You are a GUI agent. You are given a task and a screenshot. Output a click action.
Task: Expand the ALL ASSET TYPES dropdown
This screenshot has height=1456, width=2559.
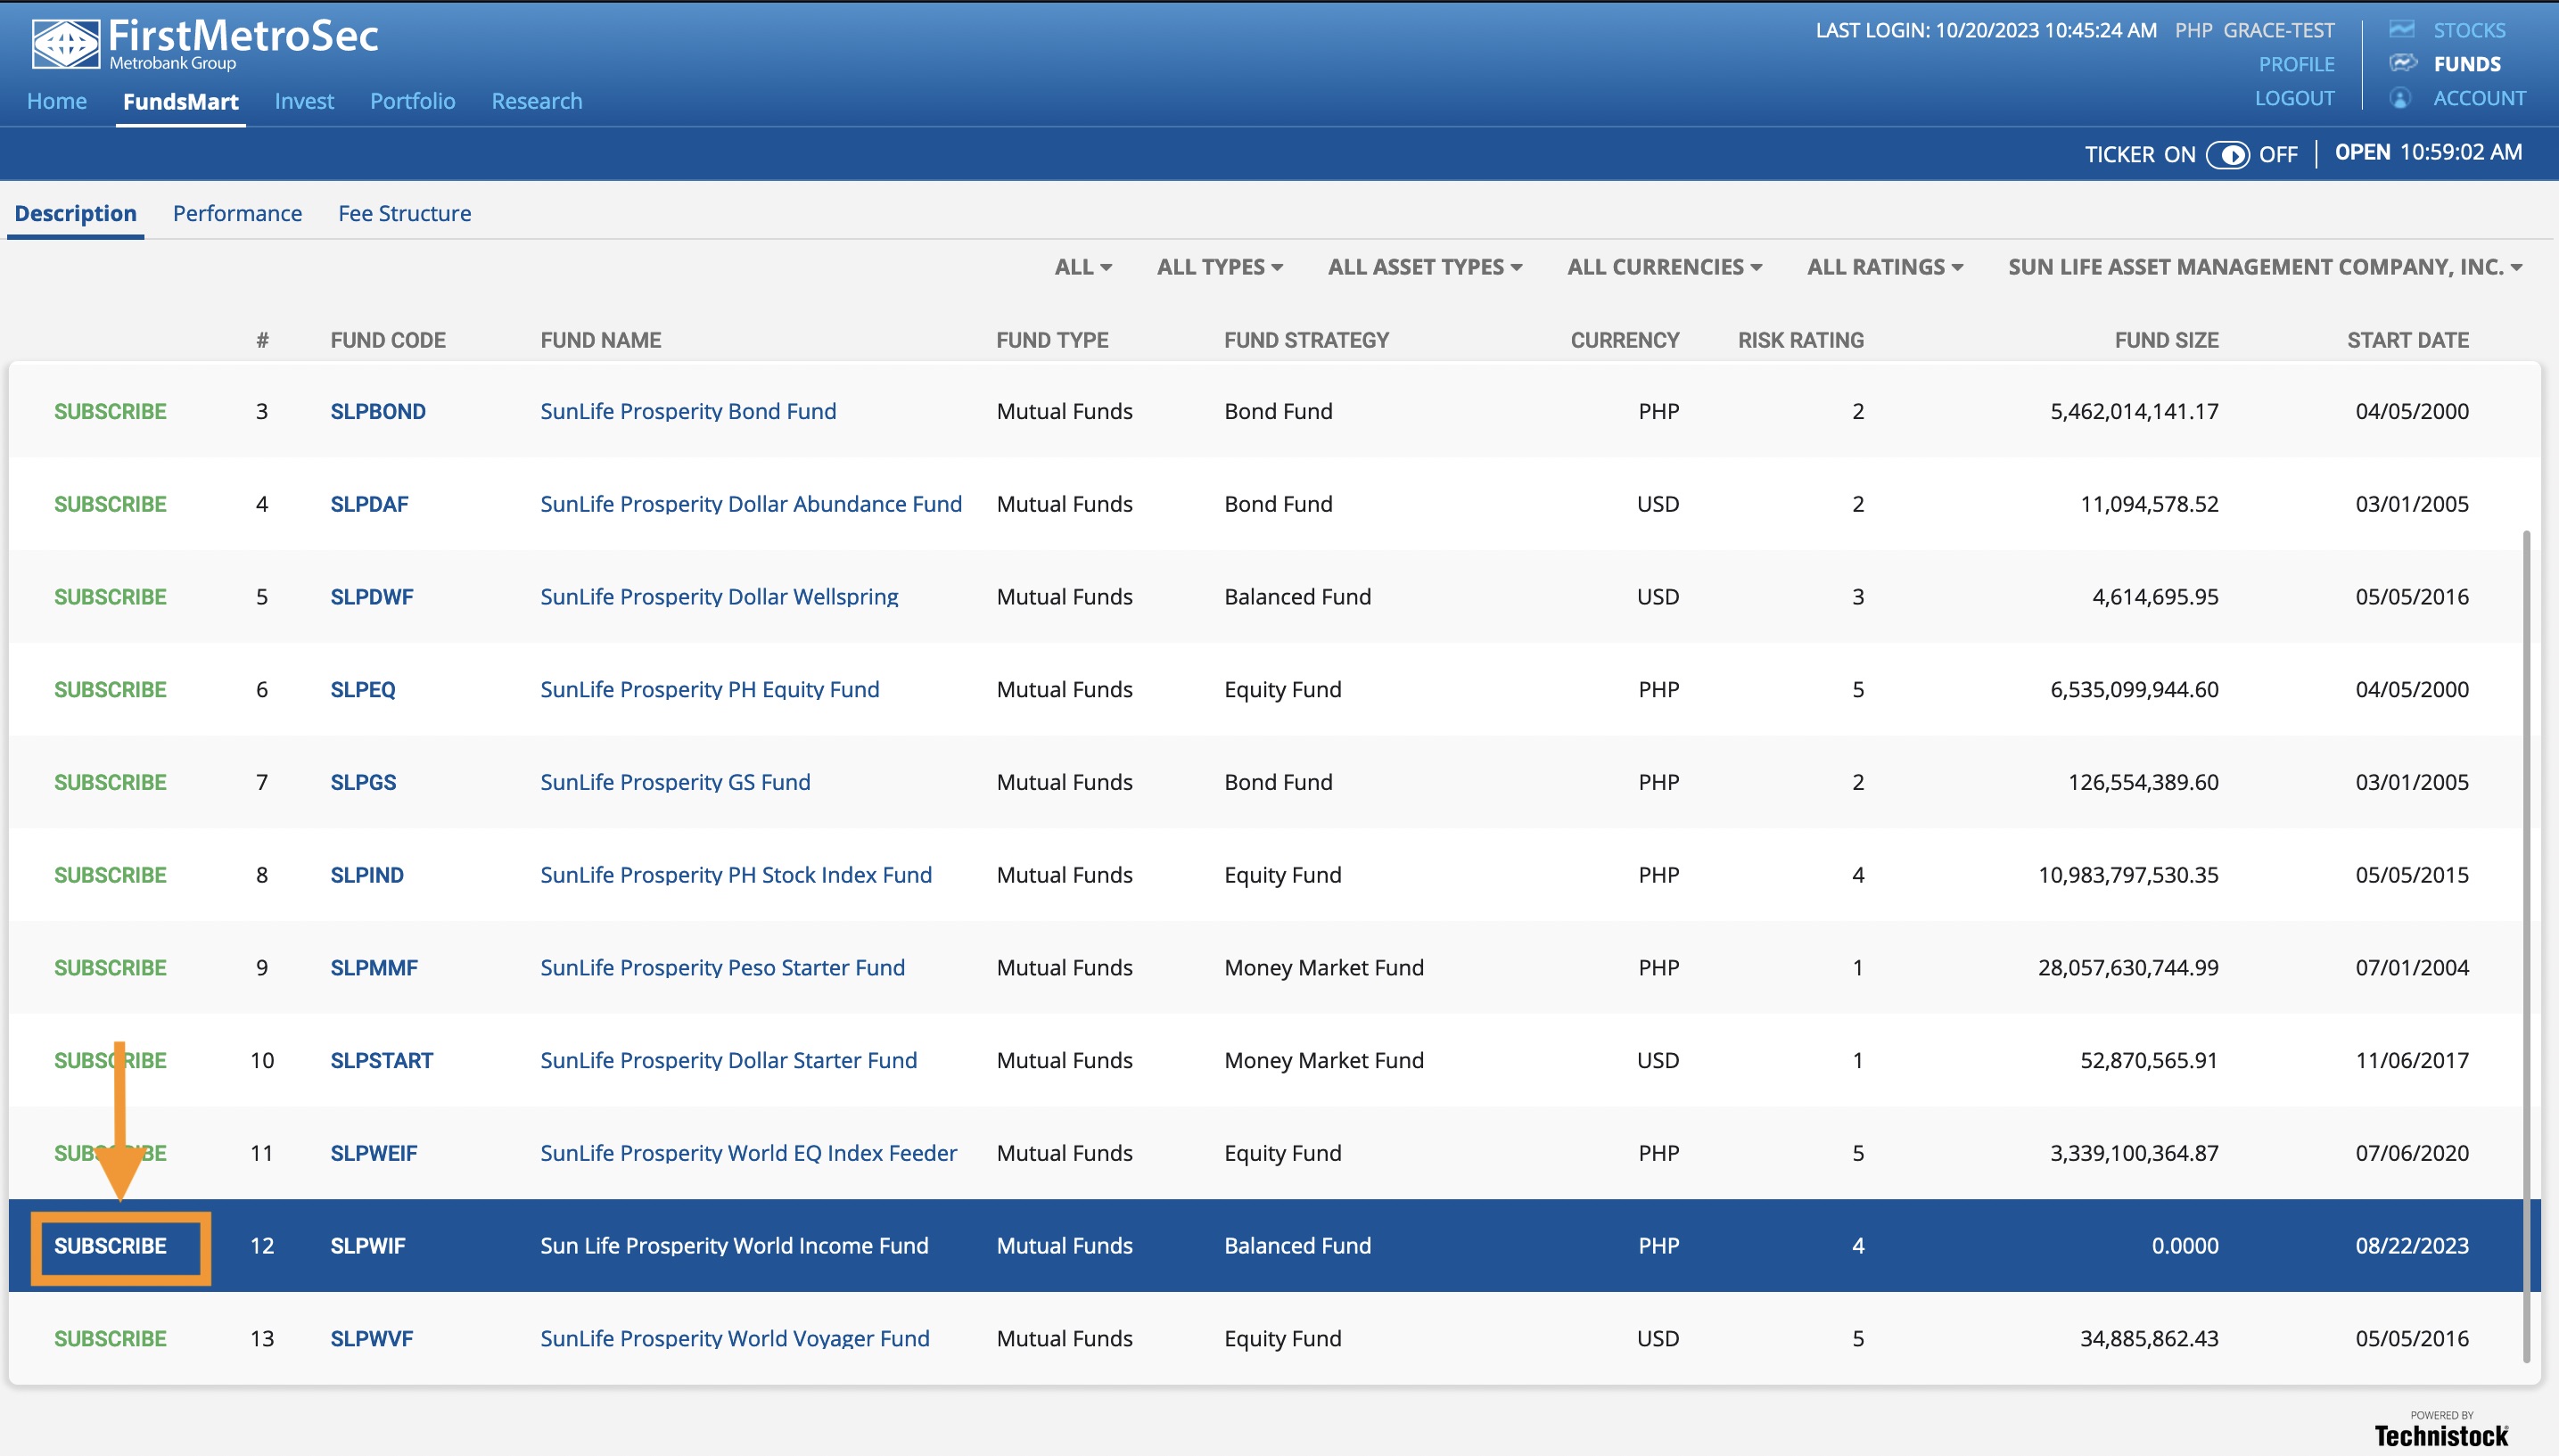point(1424,267)
